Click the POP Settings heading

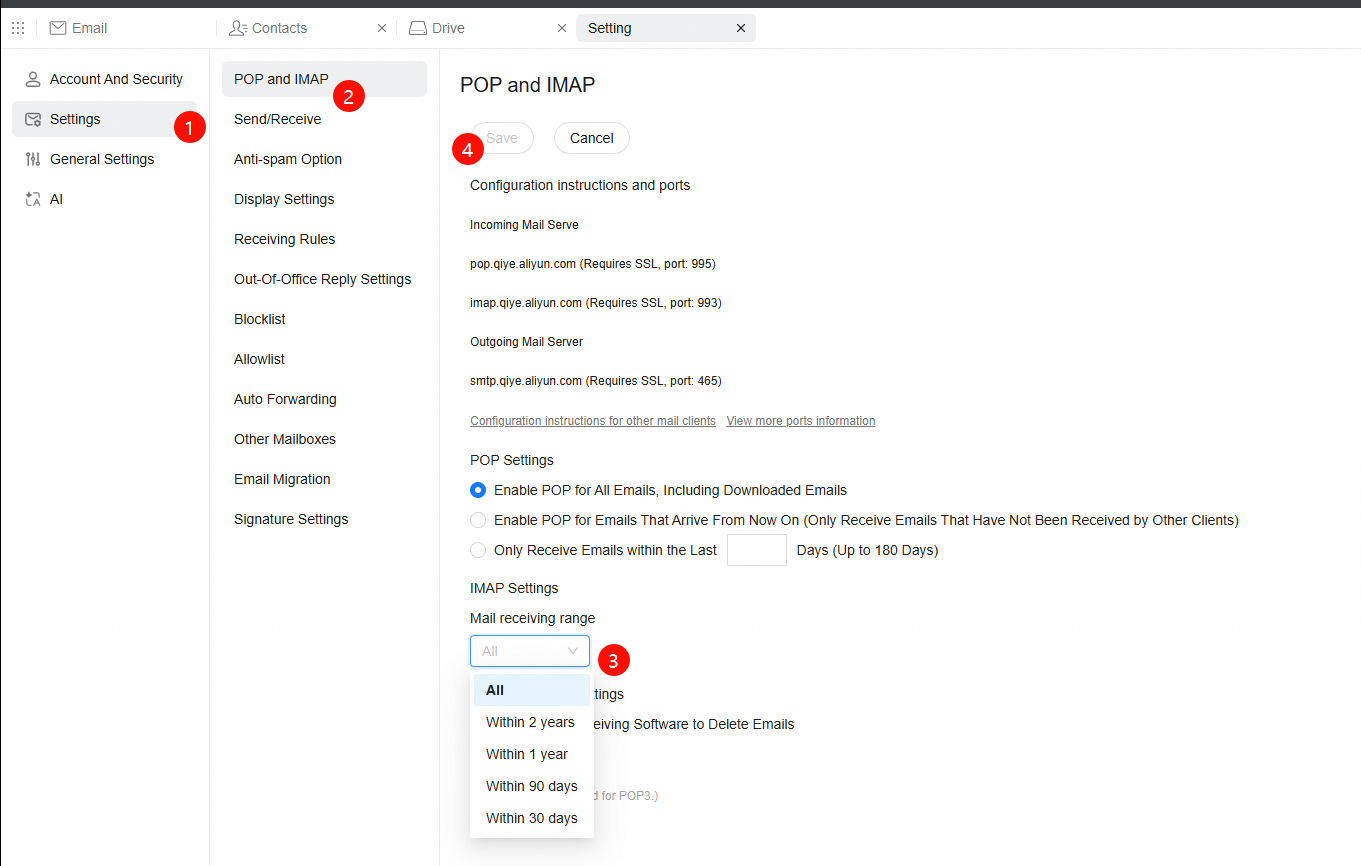(x=512, y=460)
